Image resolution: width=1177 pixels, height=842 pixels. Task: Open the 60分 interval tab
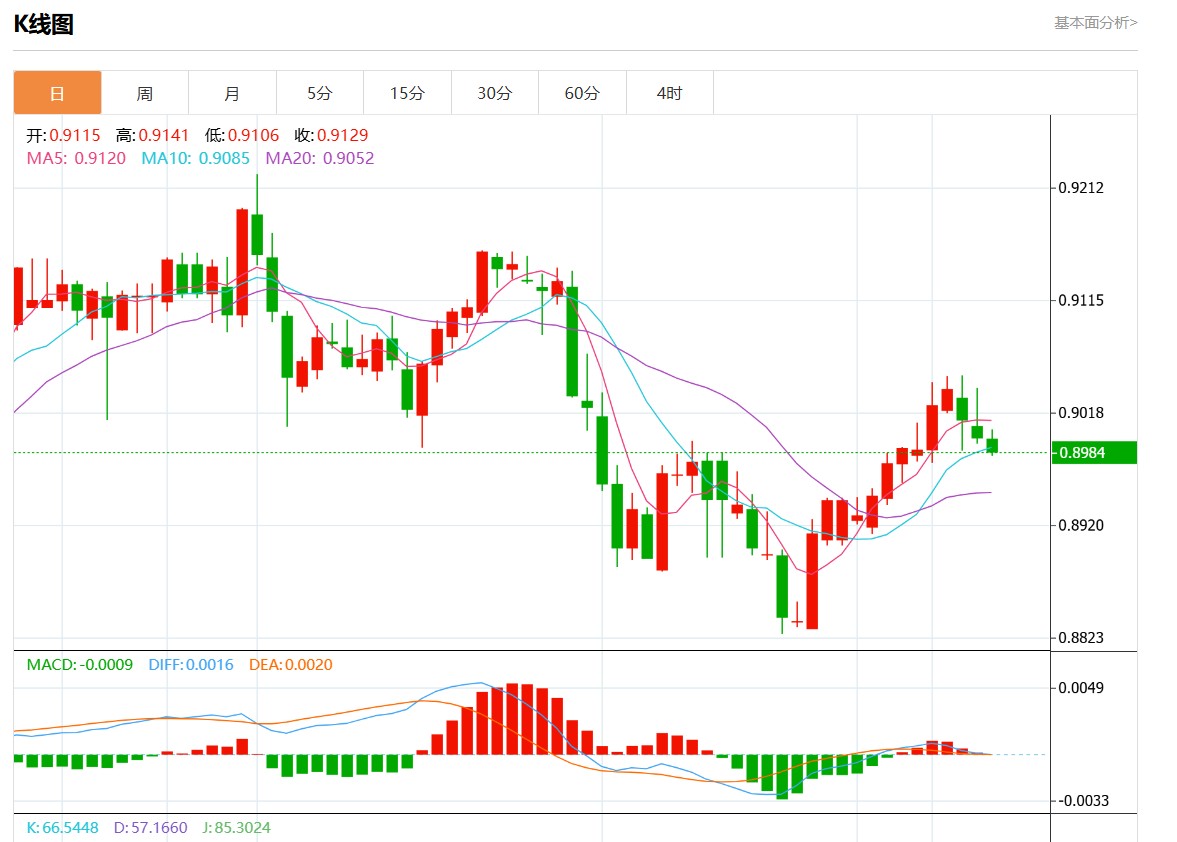[x=582, y=93]
